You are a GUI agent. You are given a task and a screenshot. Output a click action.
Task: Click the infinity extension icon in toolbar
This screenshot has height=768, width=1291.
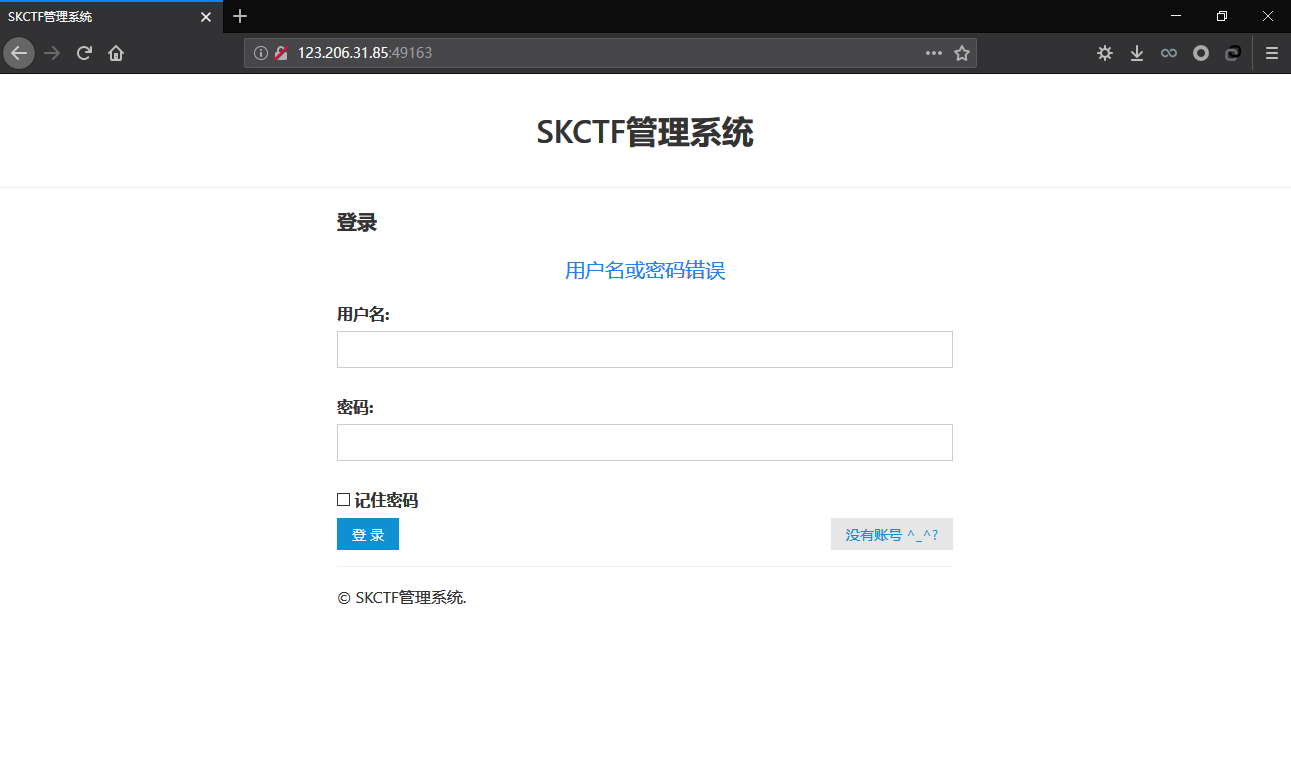1168,52
